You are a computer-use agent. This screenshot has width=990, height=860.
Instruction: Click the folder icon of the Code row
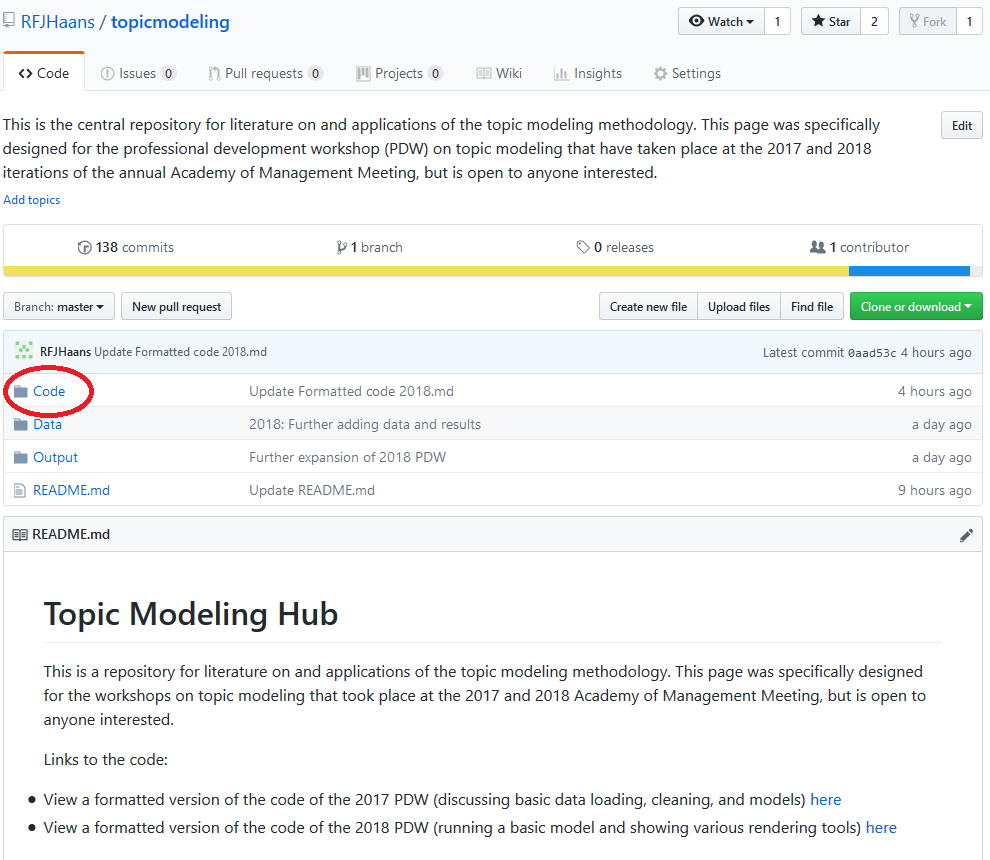[21, 391]
